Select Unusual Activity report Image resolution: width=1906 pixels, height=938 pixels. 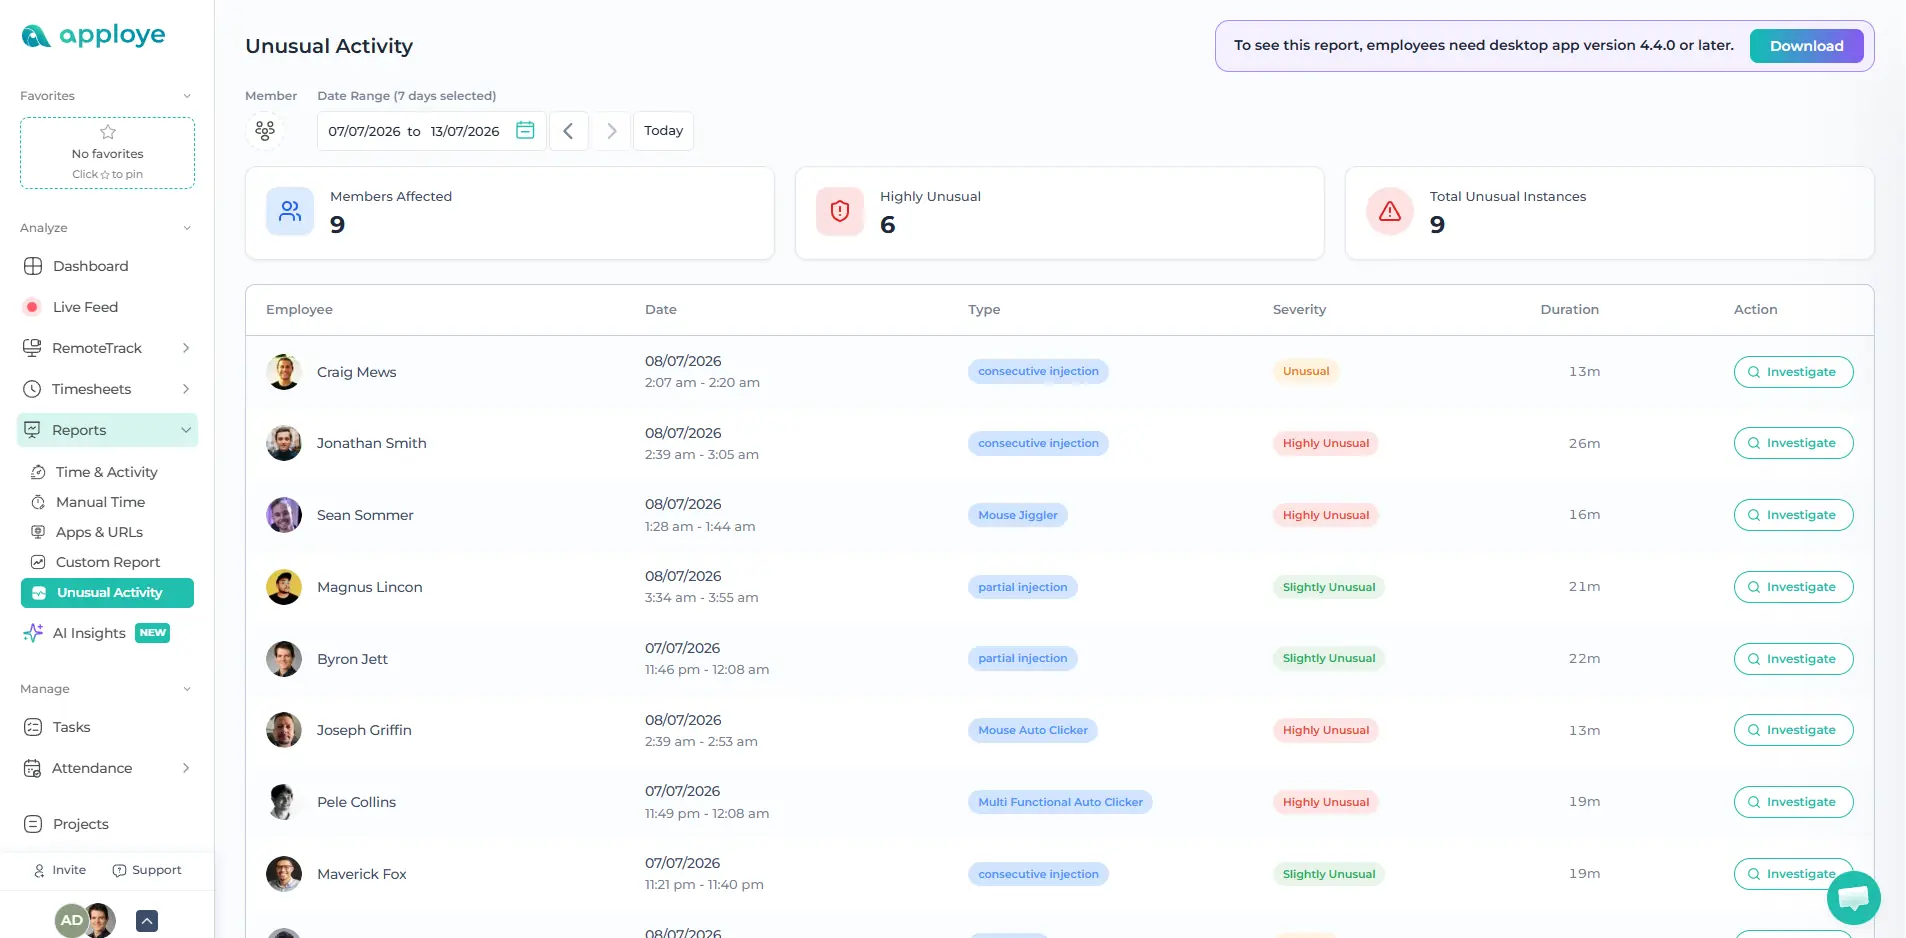pos(107,593)
